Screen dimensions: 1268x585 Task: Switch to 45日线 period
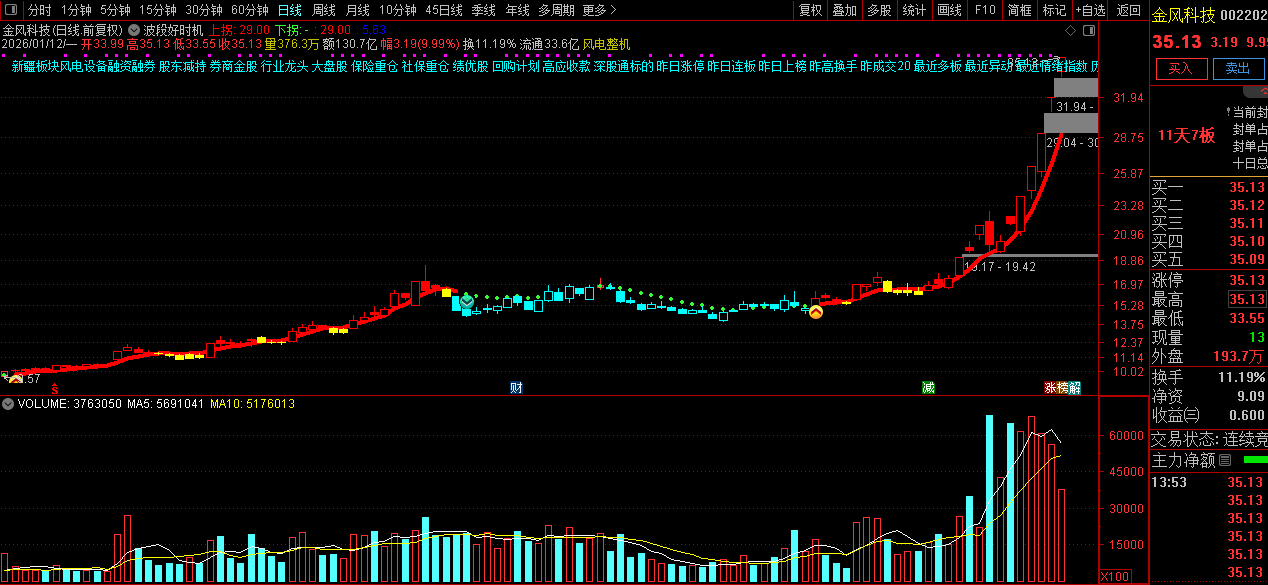(443, 10)
